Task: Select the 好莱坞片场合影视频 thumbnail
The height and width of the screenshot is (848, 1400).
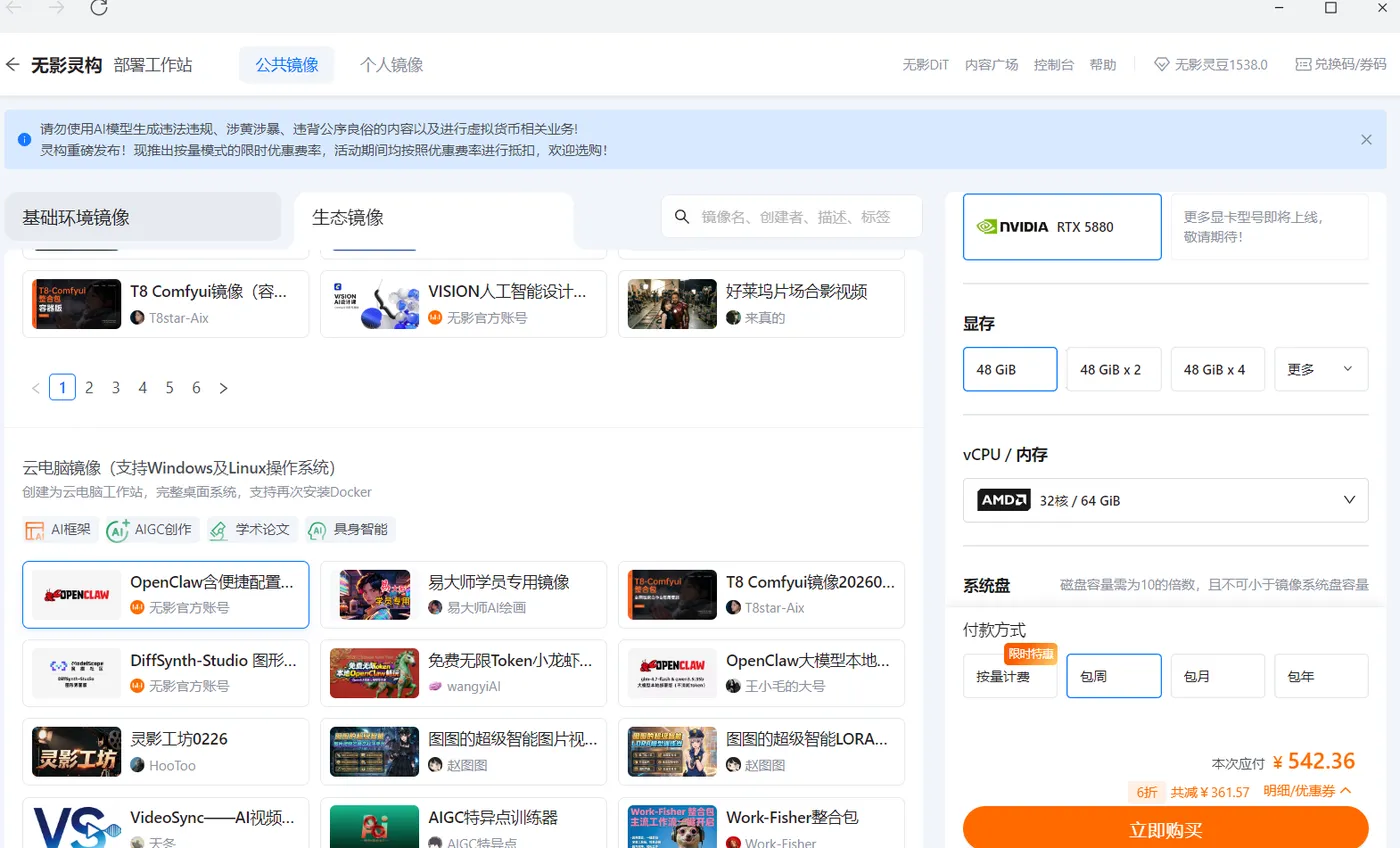Action: 673,304
